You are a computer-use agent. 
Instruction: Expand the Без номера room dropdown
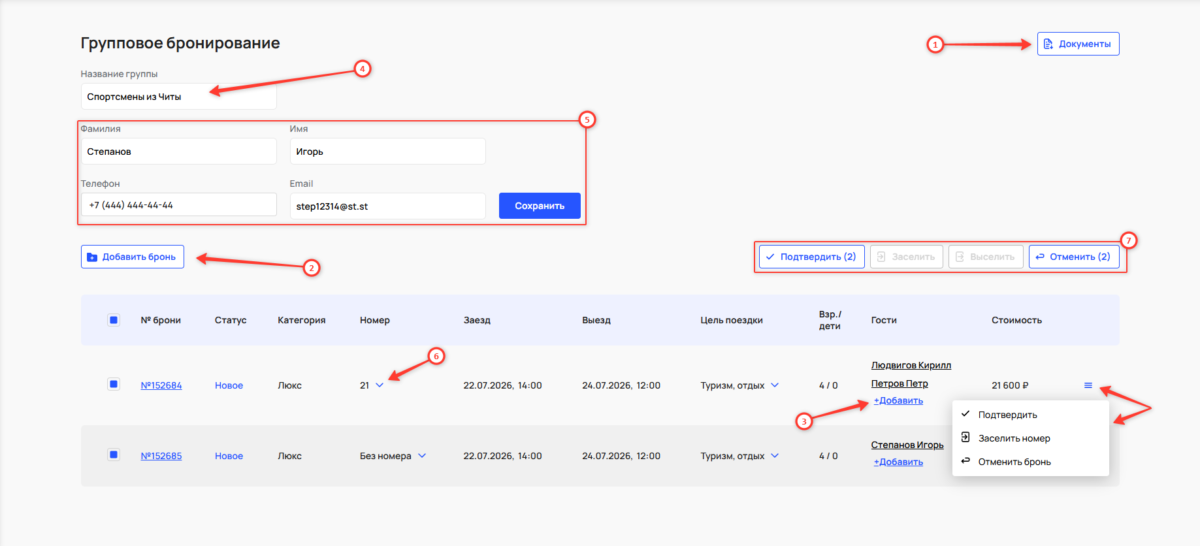pos(422,456)
